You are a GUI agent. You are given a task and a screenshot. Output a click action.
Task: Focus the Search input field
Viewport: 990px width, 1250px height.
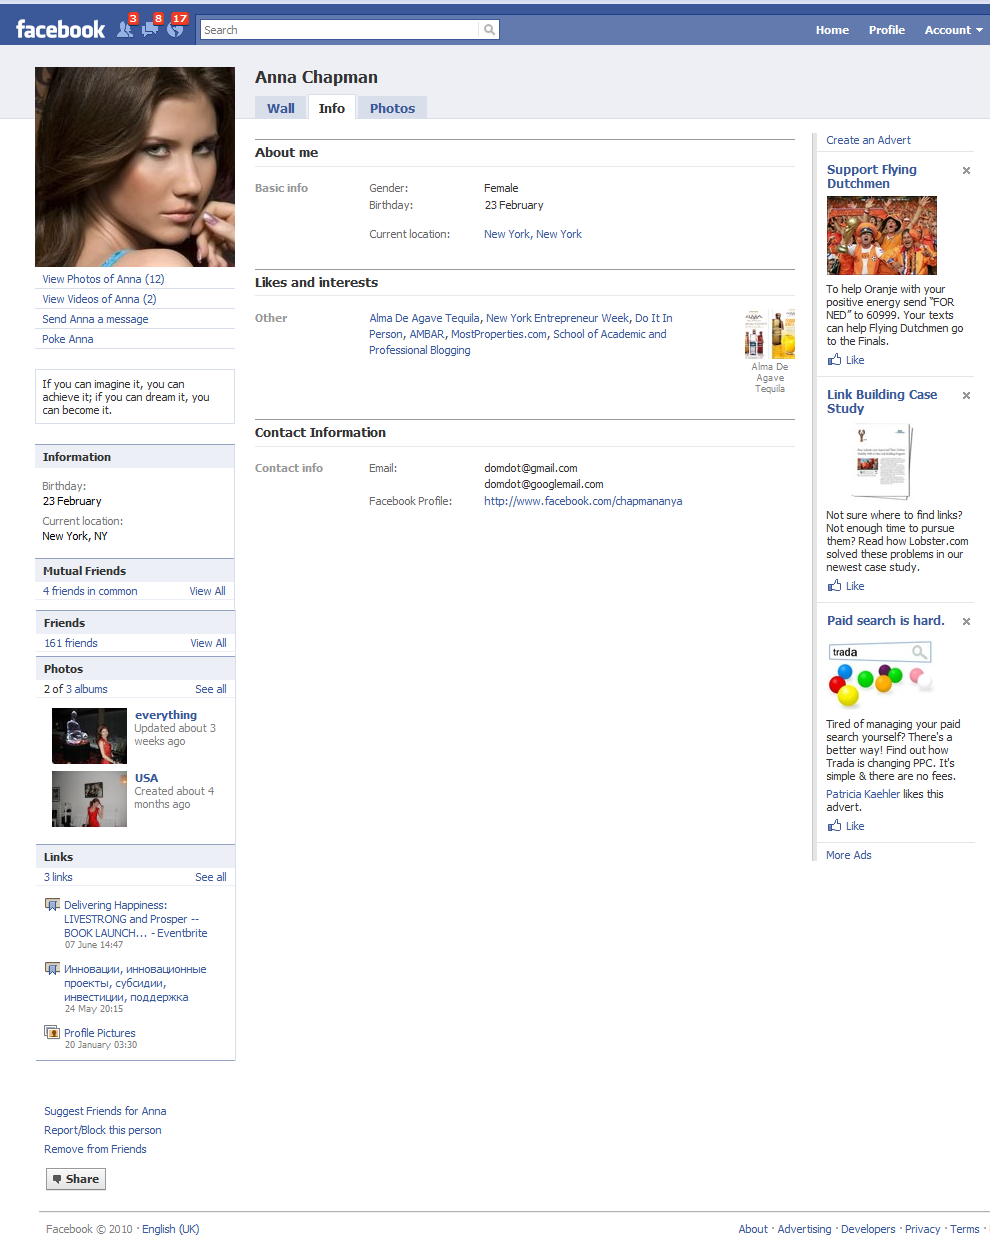[x=340, y=30]
